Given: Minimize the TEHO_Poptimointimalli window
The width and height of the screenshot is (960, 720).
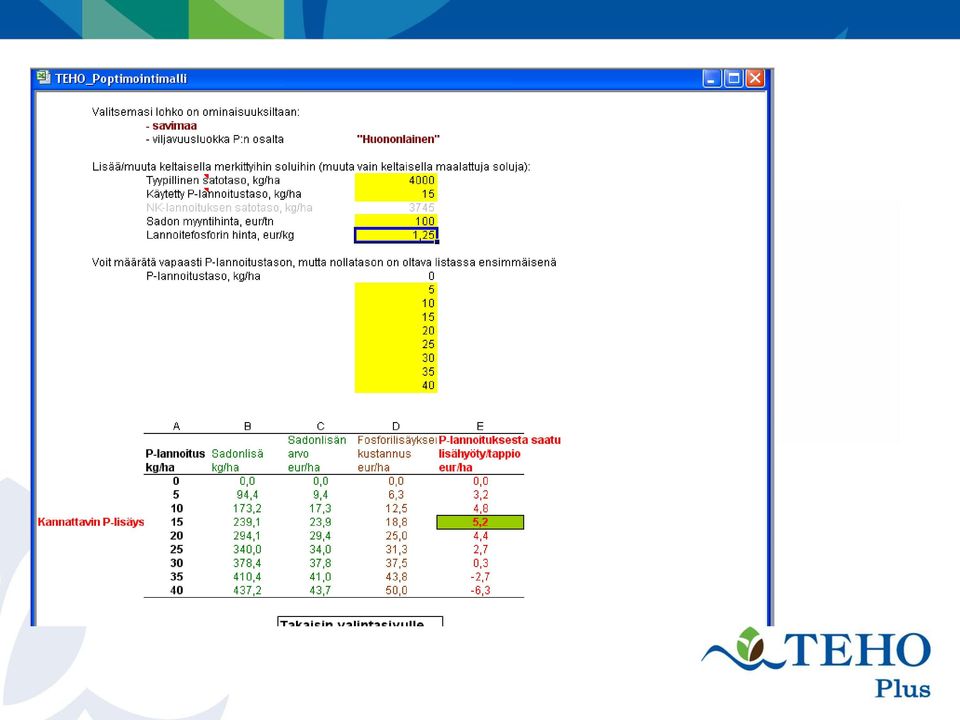Looking at the screenshot, I should 711,78.
